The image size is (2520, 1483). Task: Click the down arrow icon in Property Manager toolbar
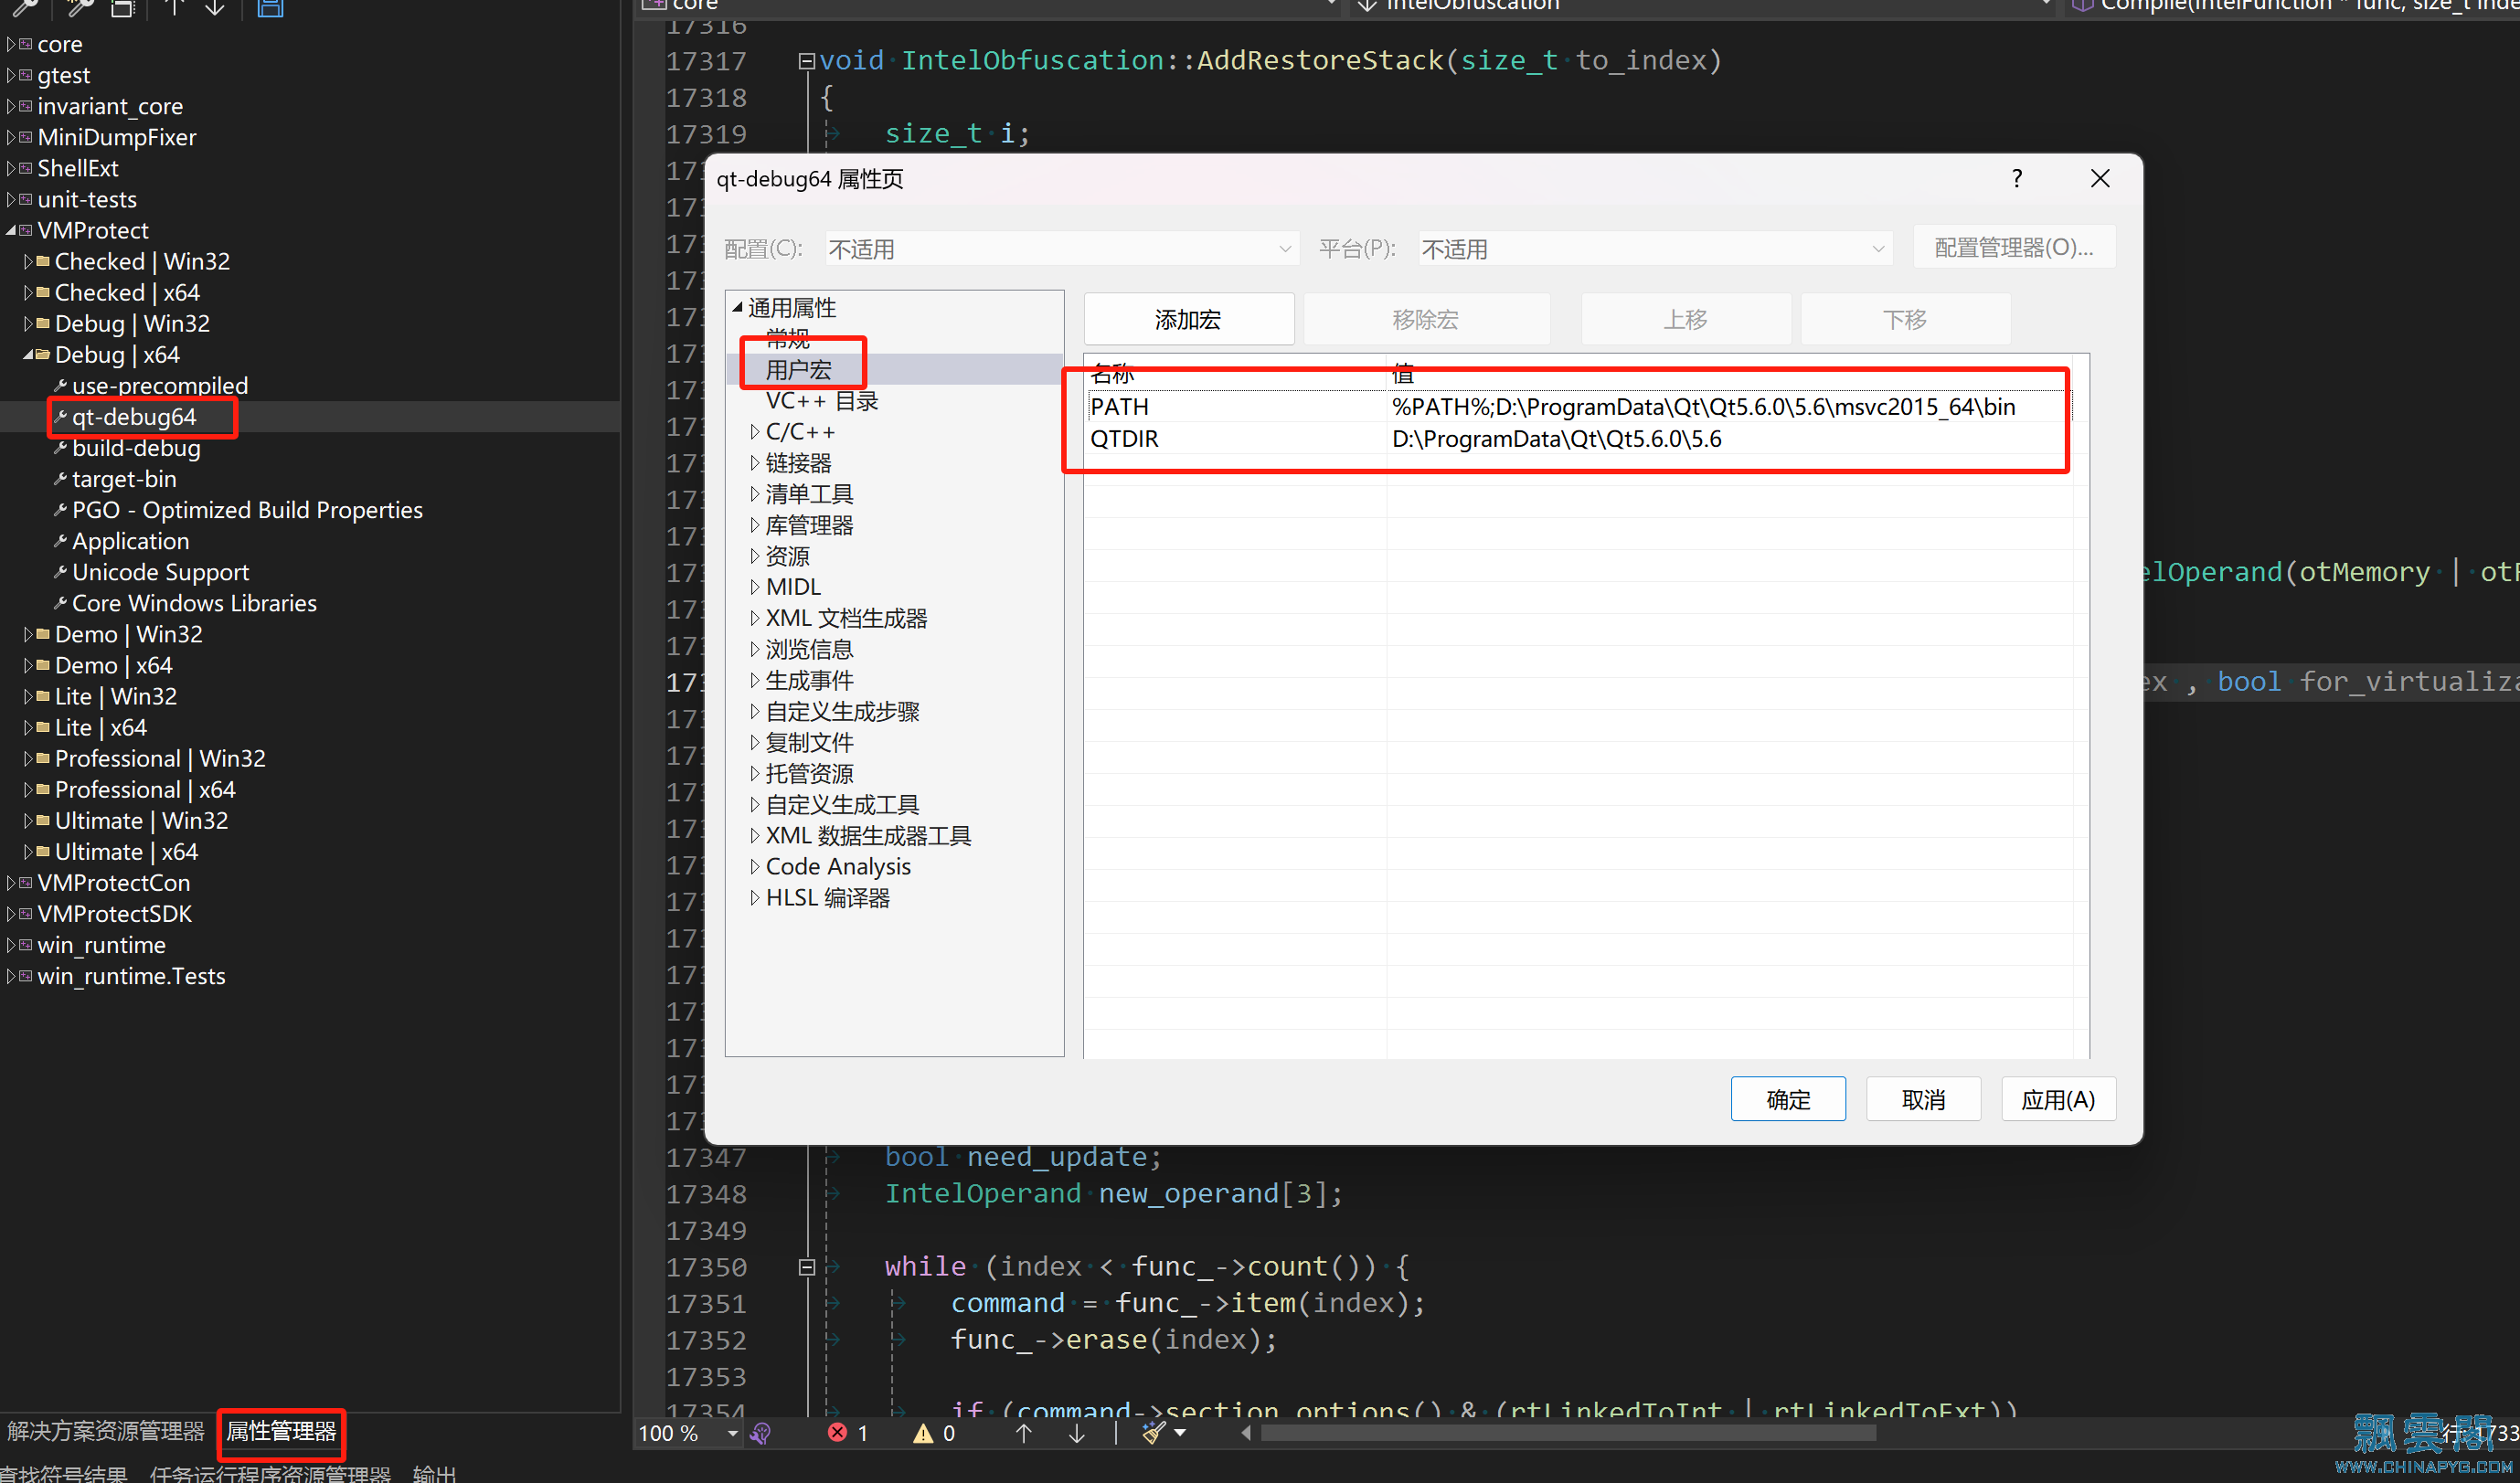(214, 8)
